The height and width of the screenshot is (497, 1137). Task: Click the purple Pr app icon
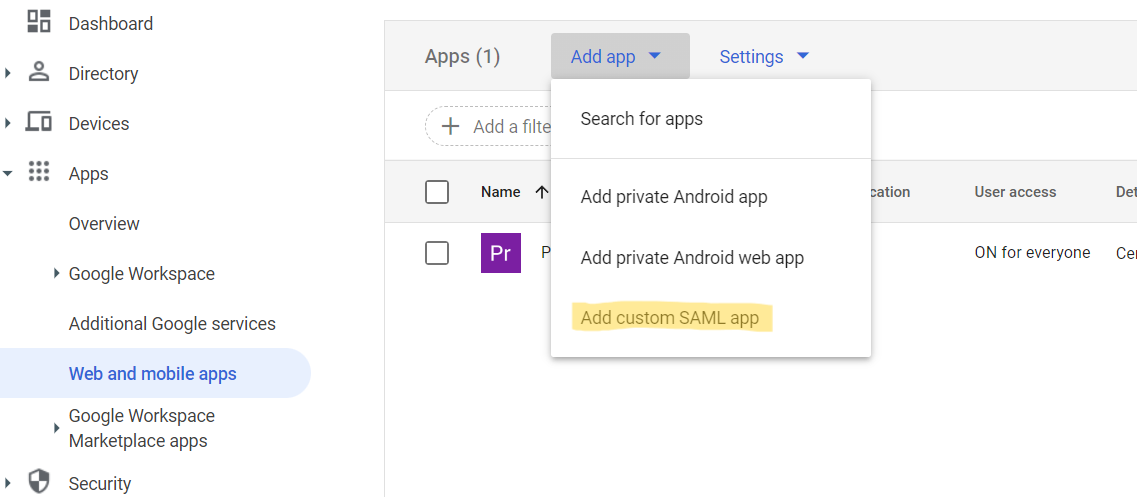point(500,252)
